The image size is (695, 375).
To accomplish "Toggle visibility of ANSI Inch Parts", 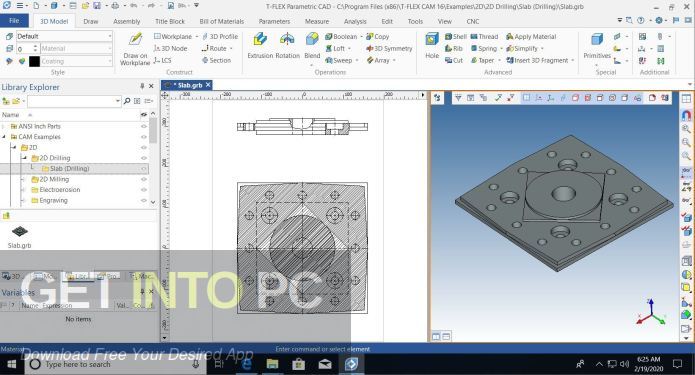I will point(144,126).
